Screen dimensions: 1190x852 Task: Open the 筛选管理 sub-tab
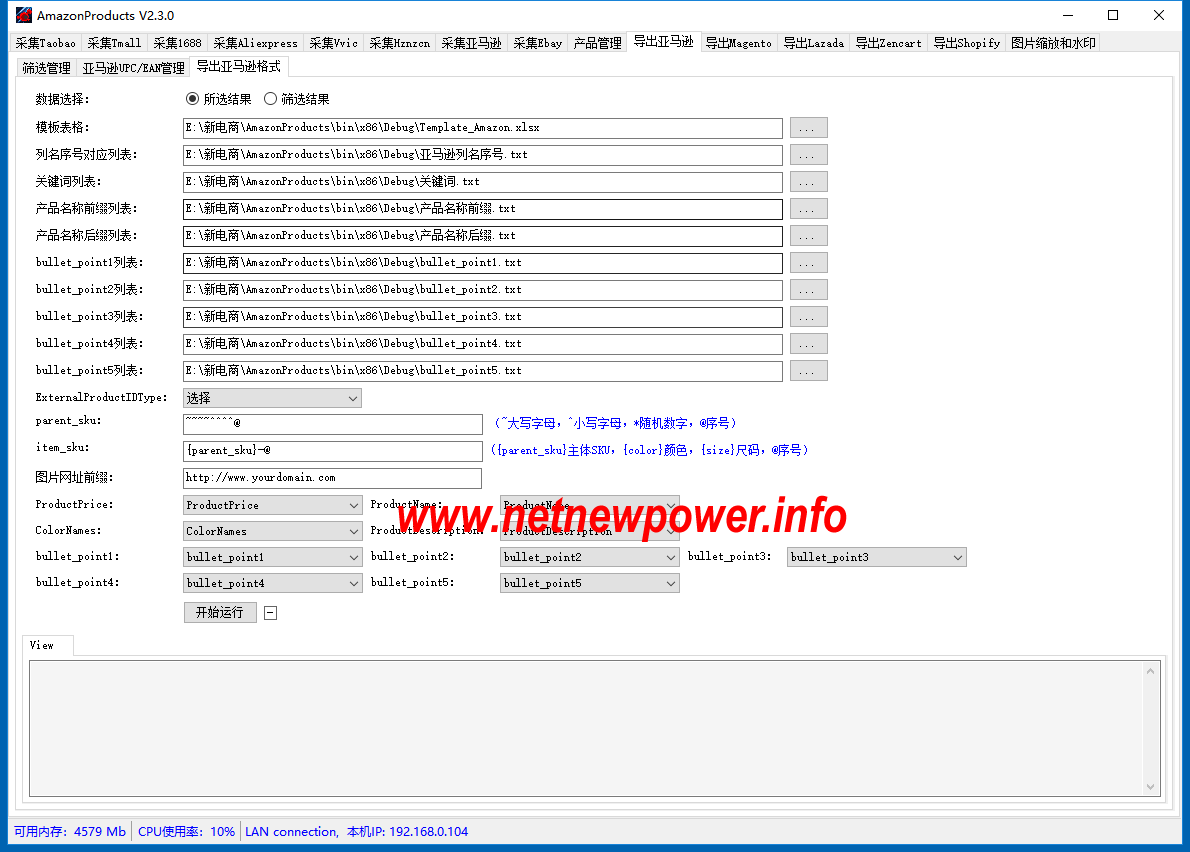point(46,68)
